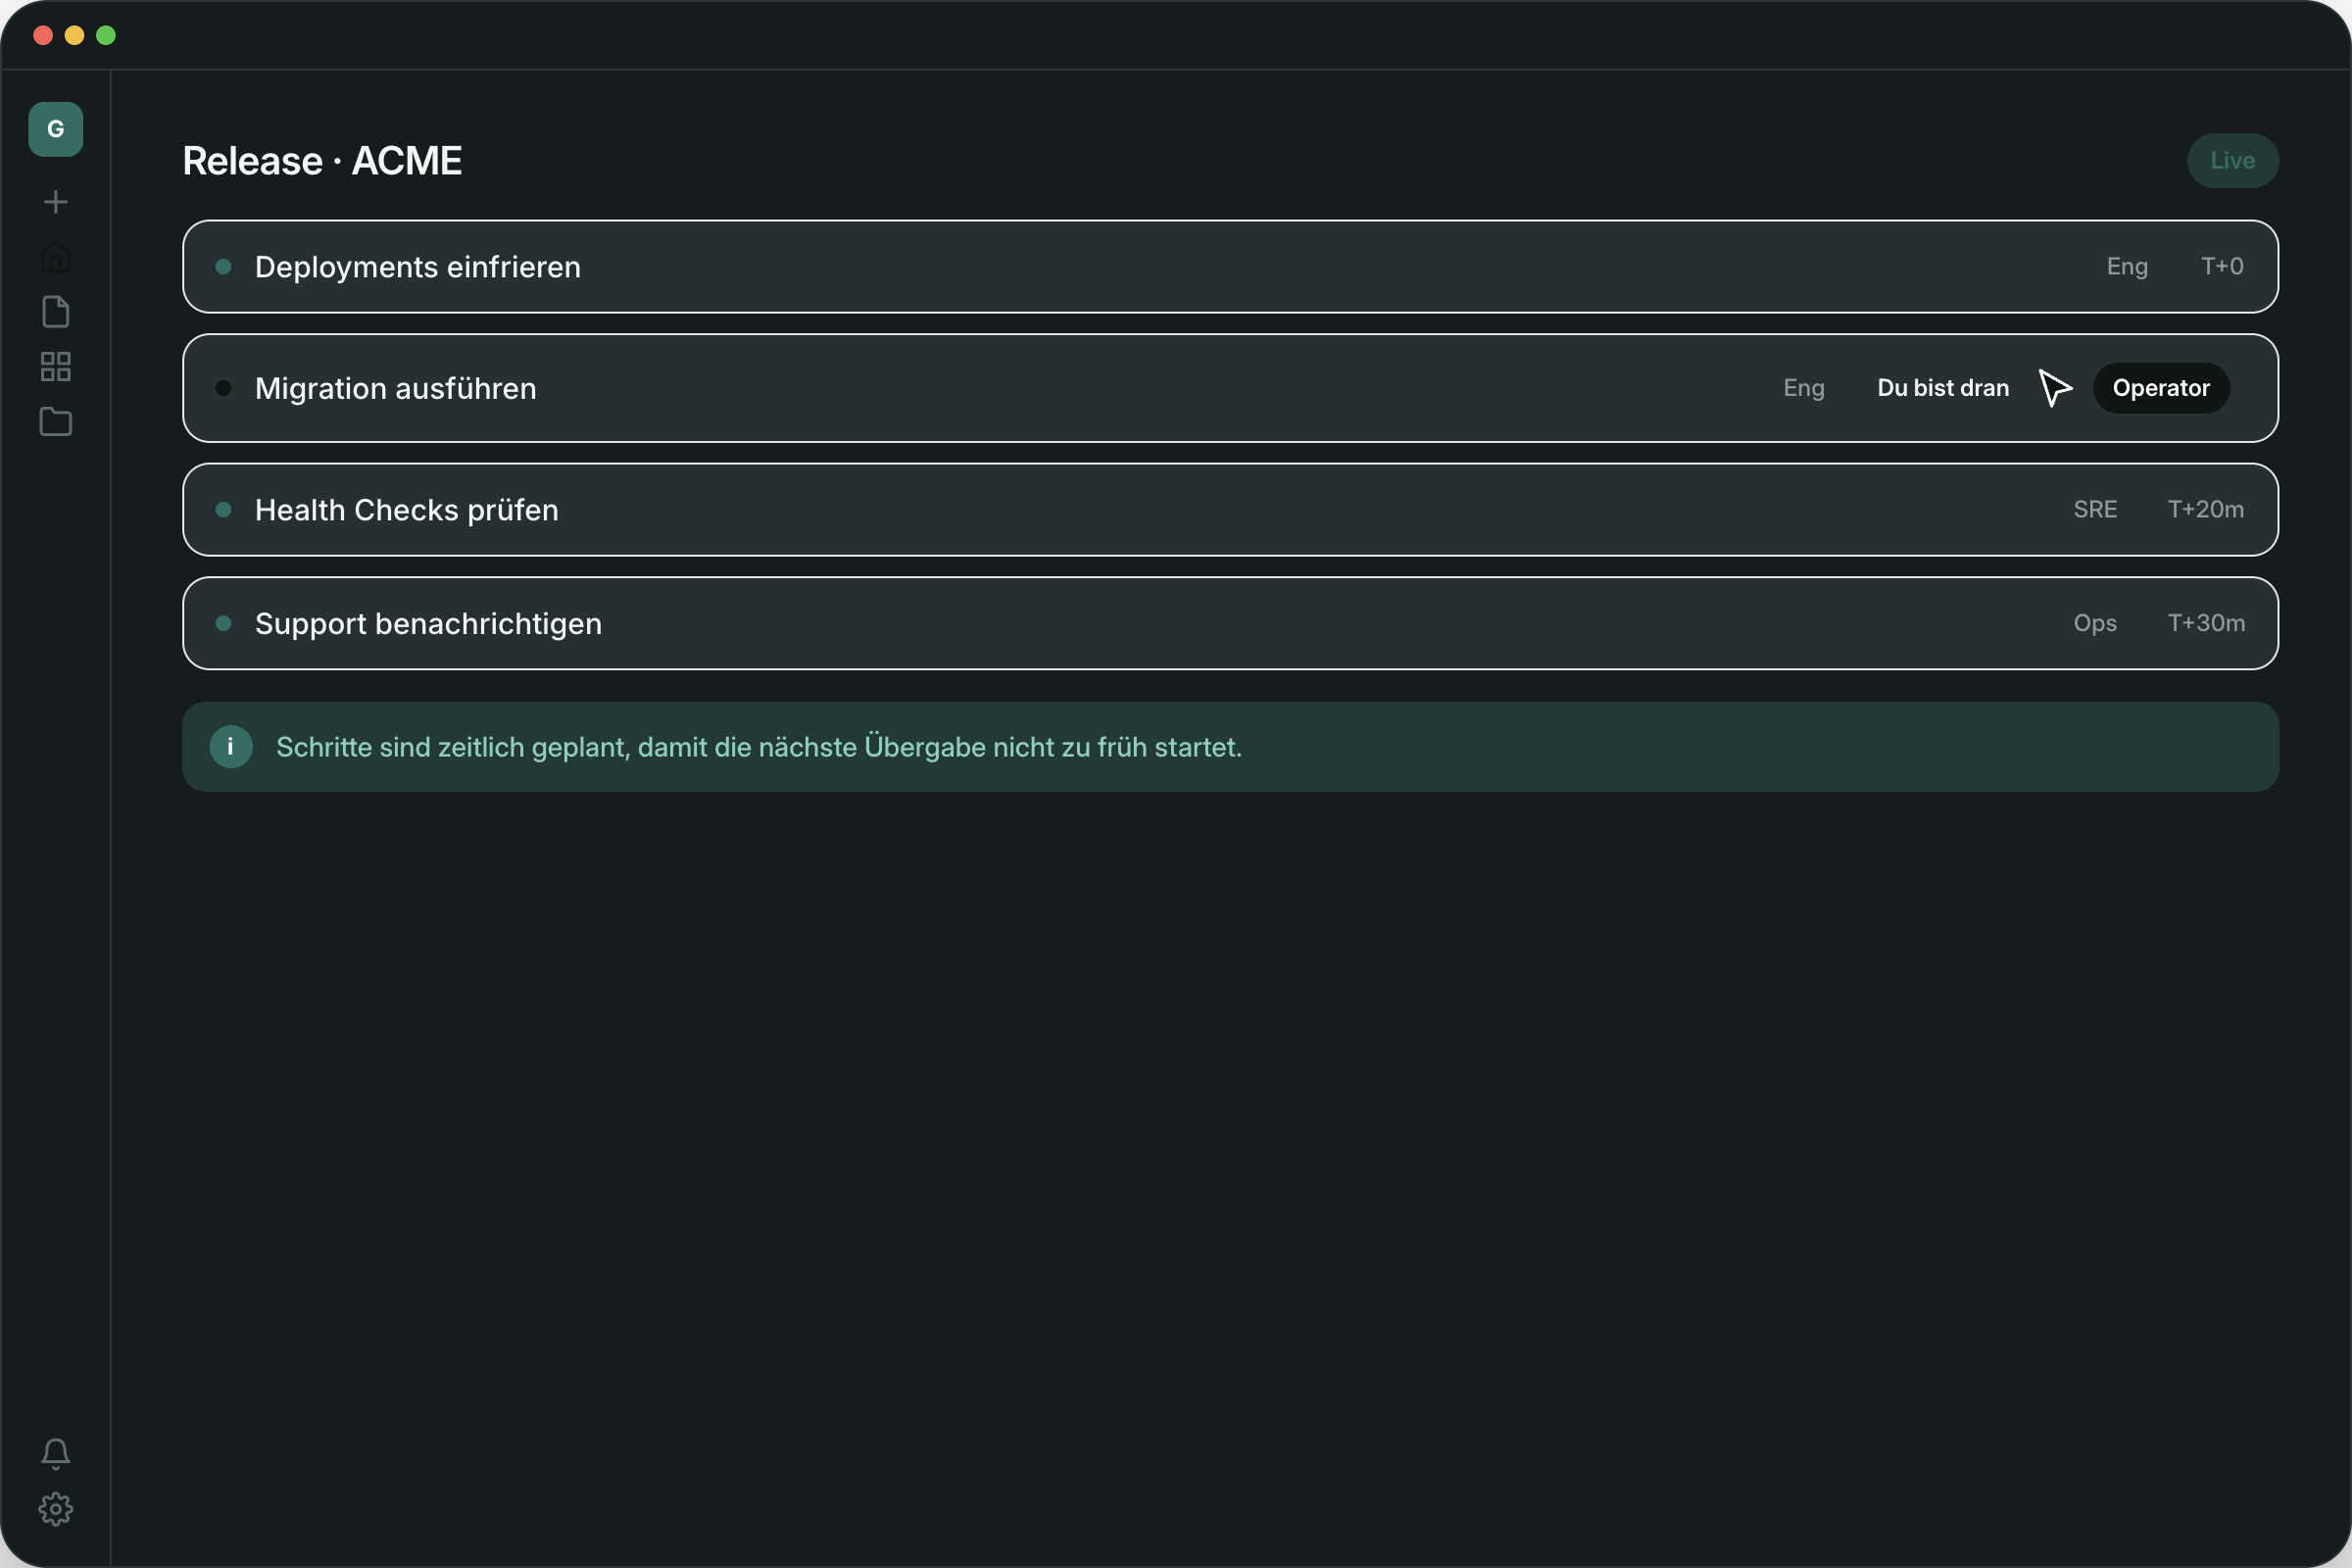Click the plus icon in sidebar
2352x1568 pixels.
pyautogui.click(x=56, y=202)
